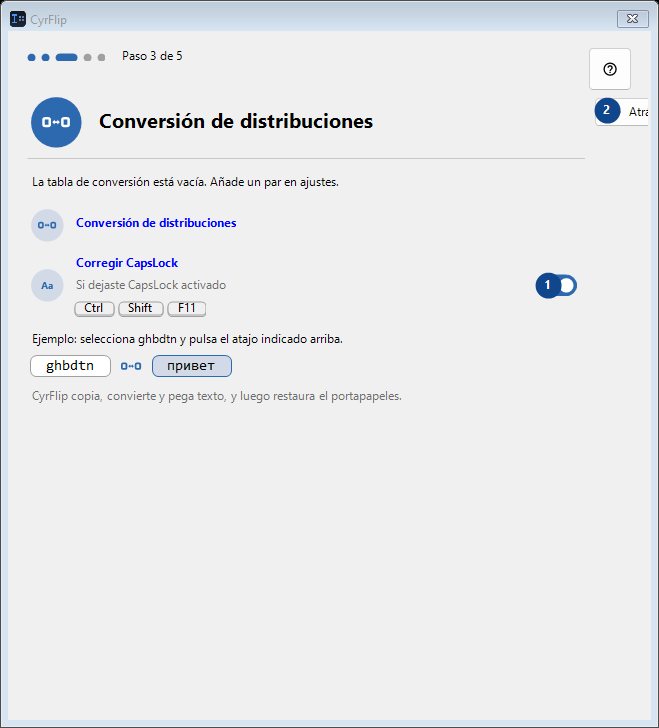The width and height of the screenshot is (659, 728).
Task: Click the arrow icon between ghbdtn and привет
Action: (x=131, y=366)
